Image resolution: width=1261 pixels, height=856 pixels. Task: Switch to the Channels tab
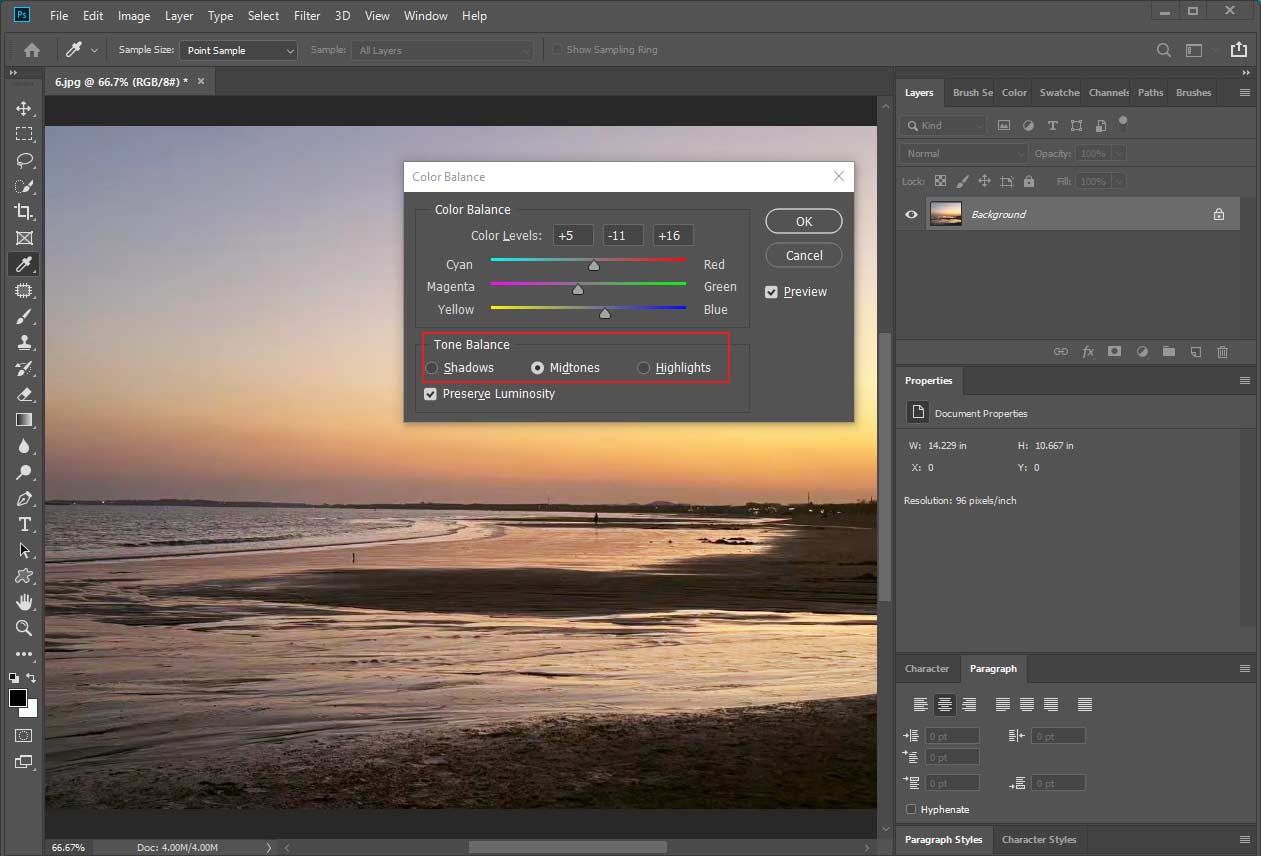pos(1107,92)
